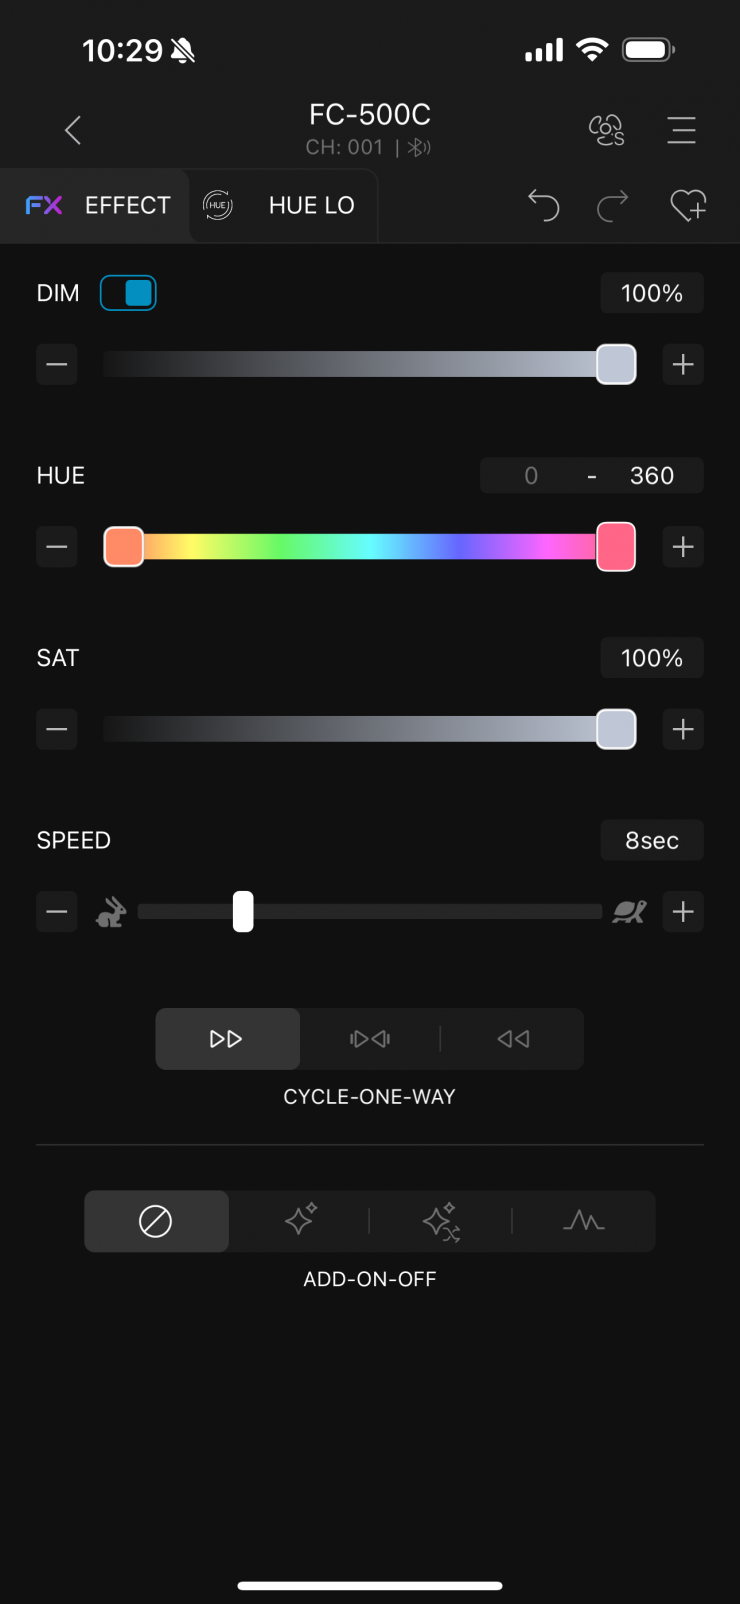Select bounce back-and-forth cycle icon
The width and height of the screenshot is (740, 1604).
pos(370,1039)
